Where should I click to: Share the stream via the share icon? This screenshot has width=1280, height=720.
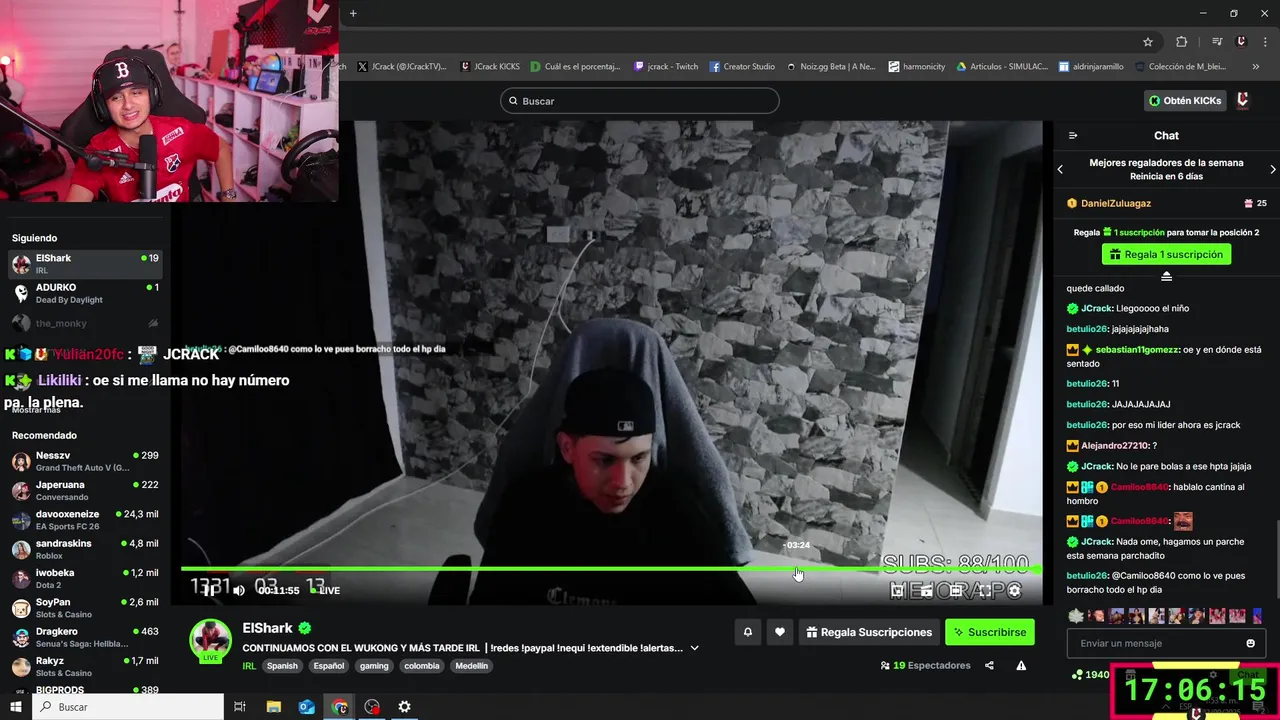coord(989,665)
